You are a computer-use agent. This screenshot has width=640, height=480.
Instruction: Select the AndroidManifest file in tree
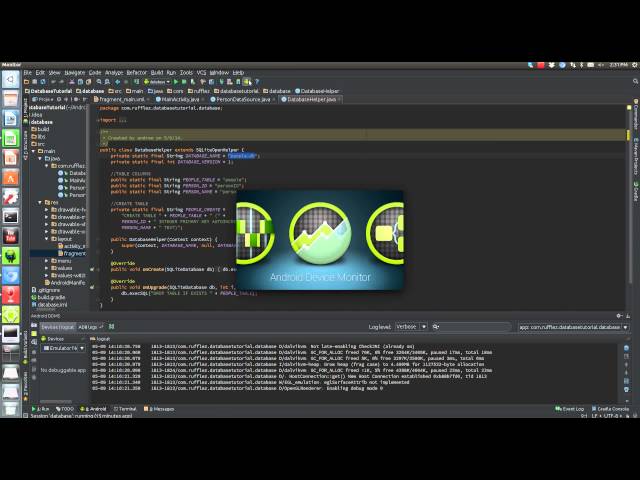coord(65,282)
